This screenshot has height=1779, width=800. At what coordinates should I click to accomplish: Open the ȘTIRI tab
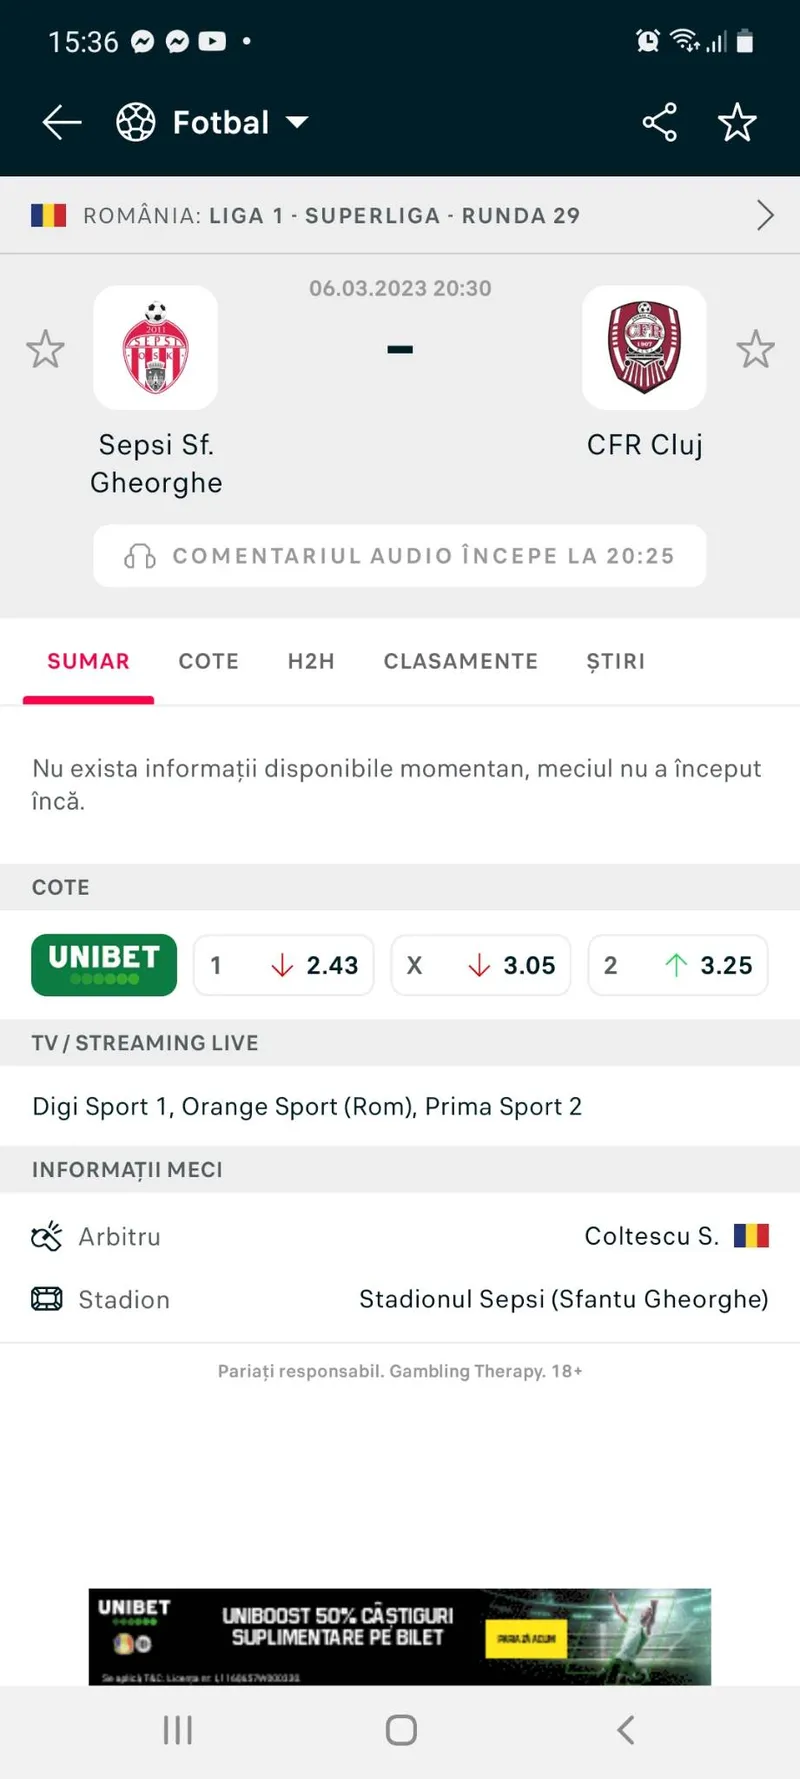pos(615,661)
